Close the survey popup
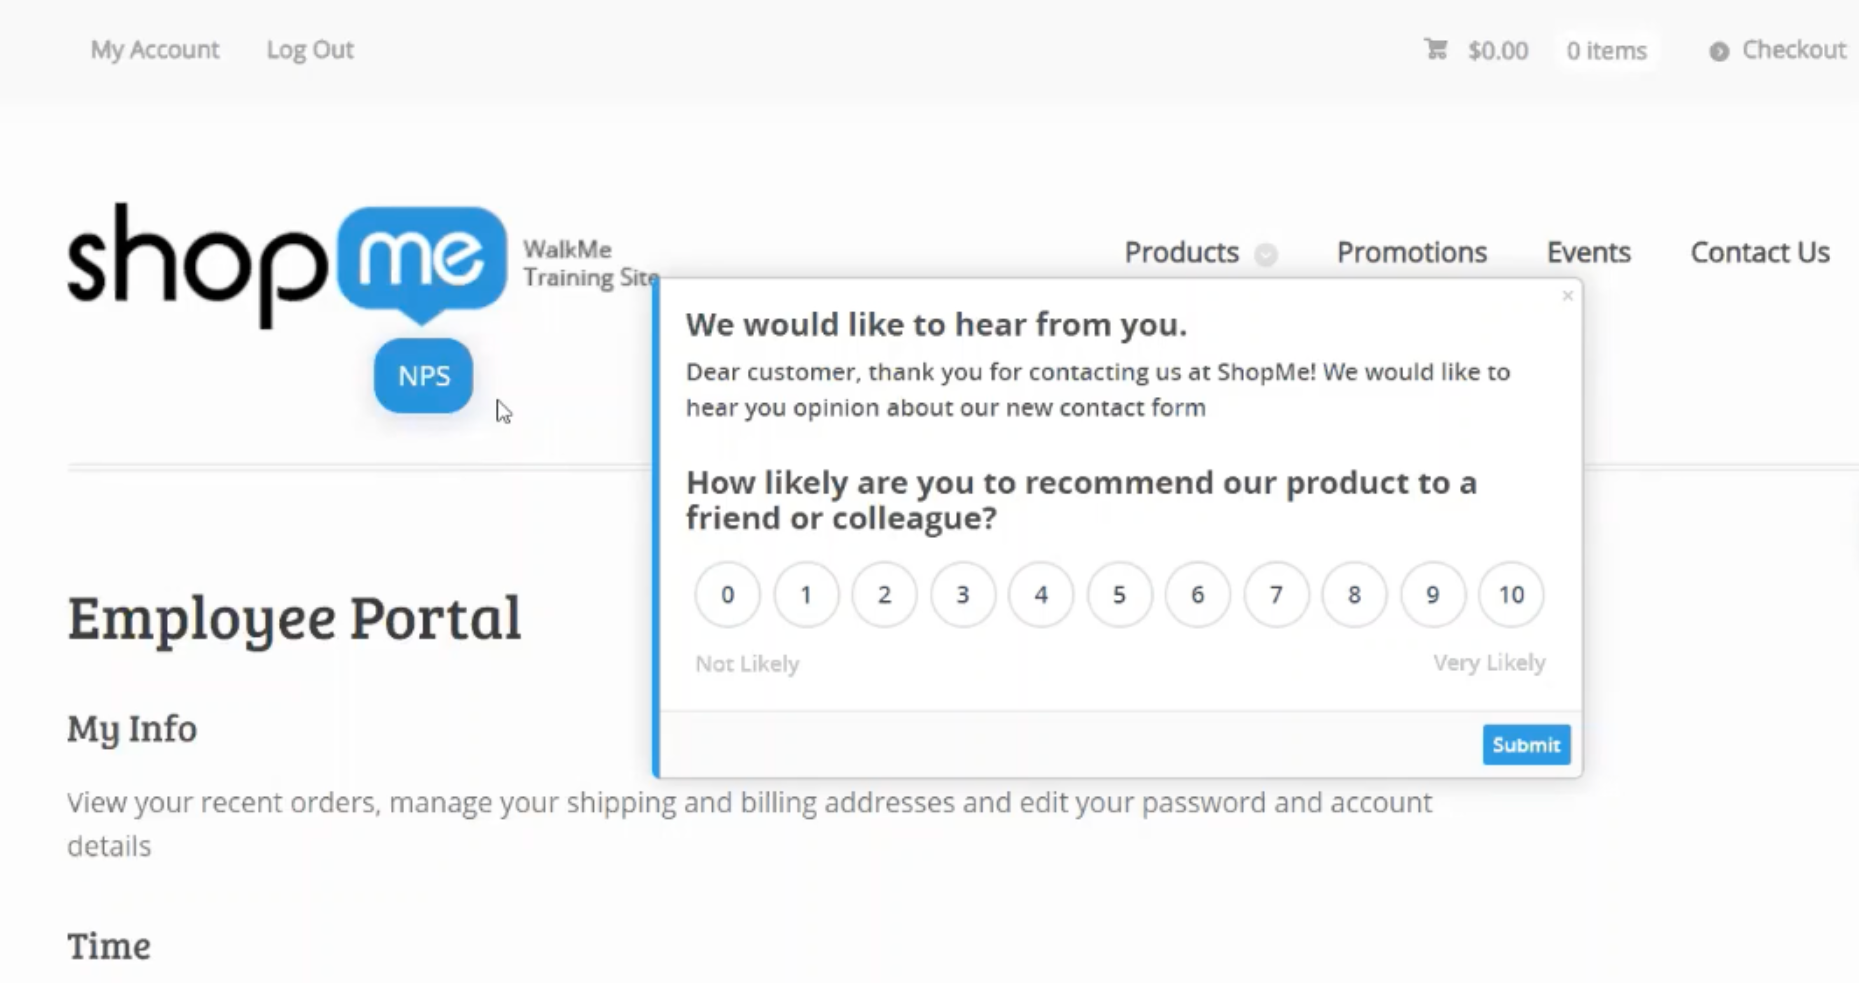 [1567, 296]
